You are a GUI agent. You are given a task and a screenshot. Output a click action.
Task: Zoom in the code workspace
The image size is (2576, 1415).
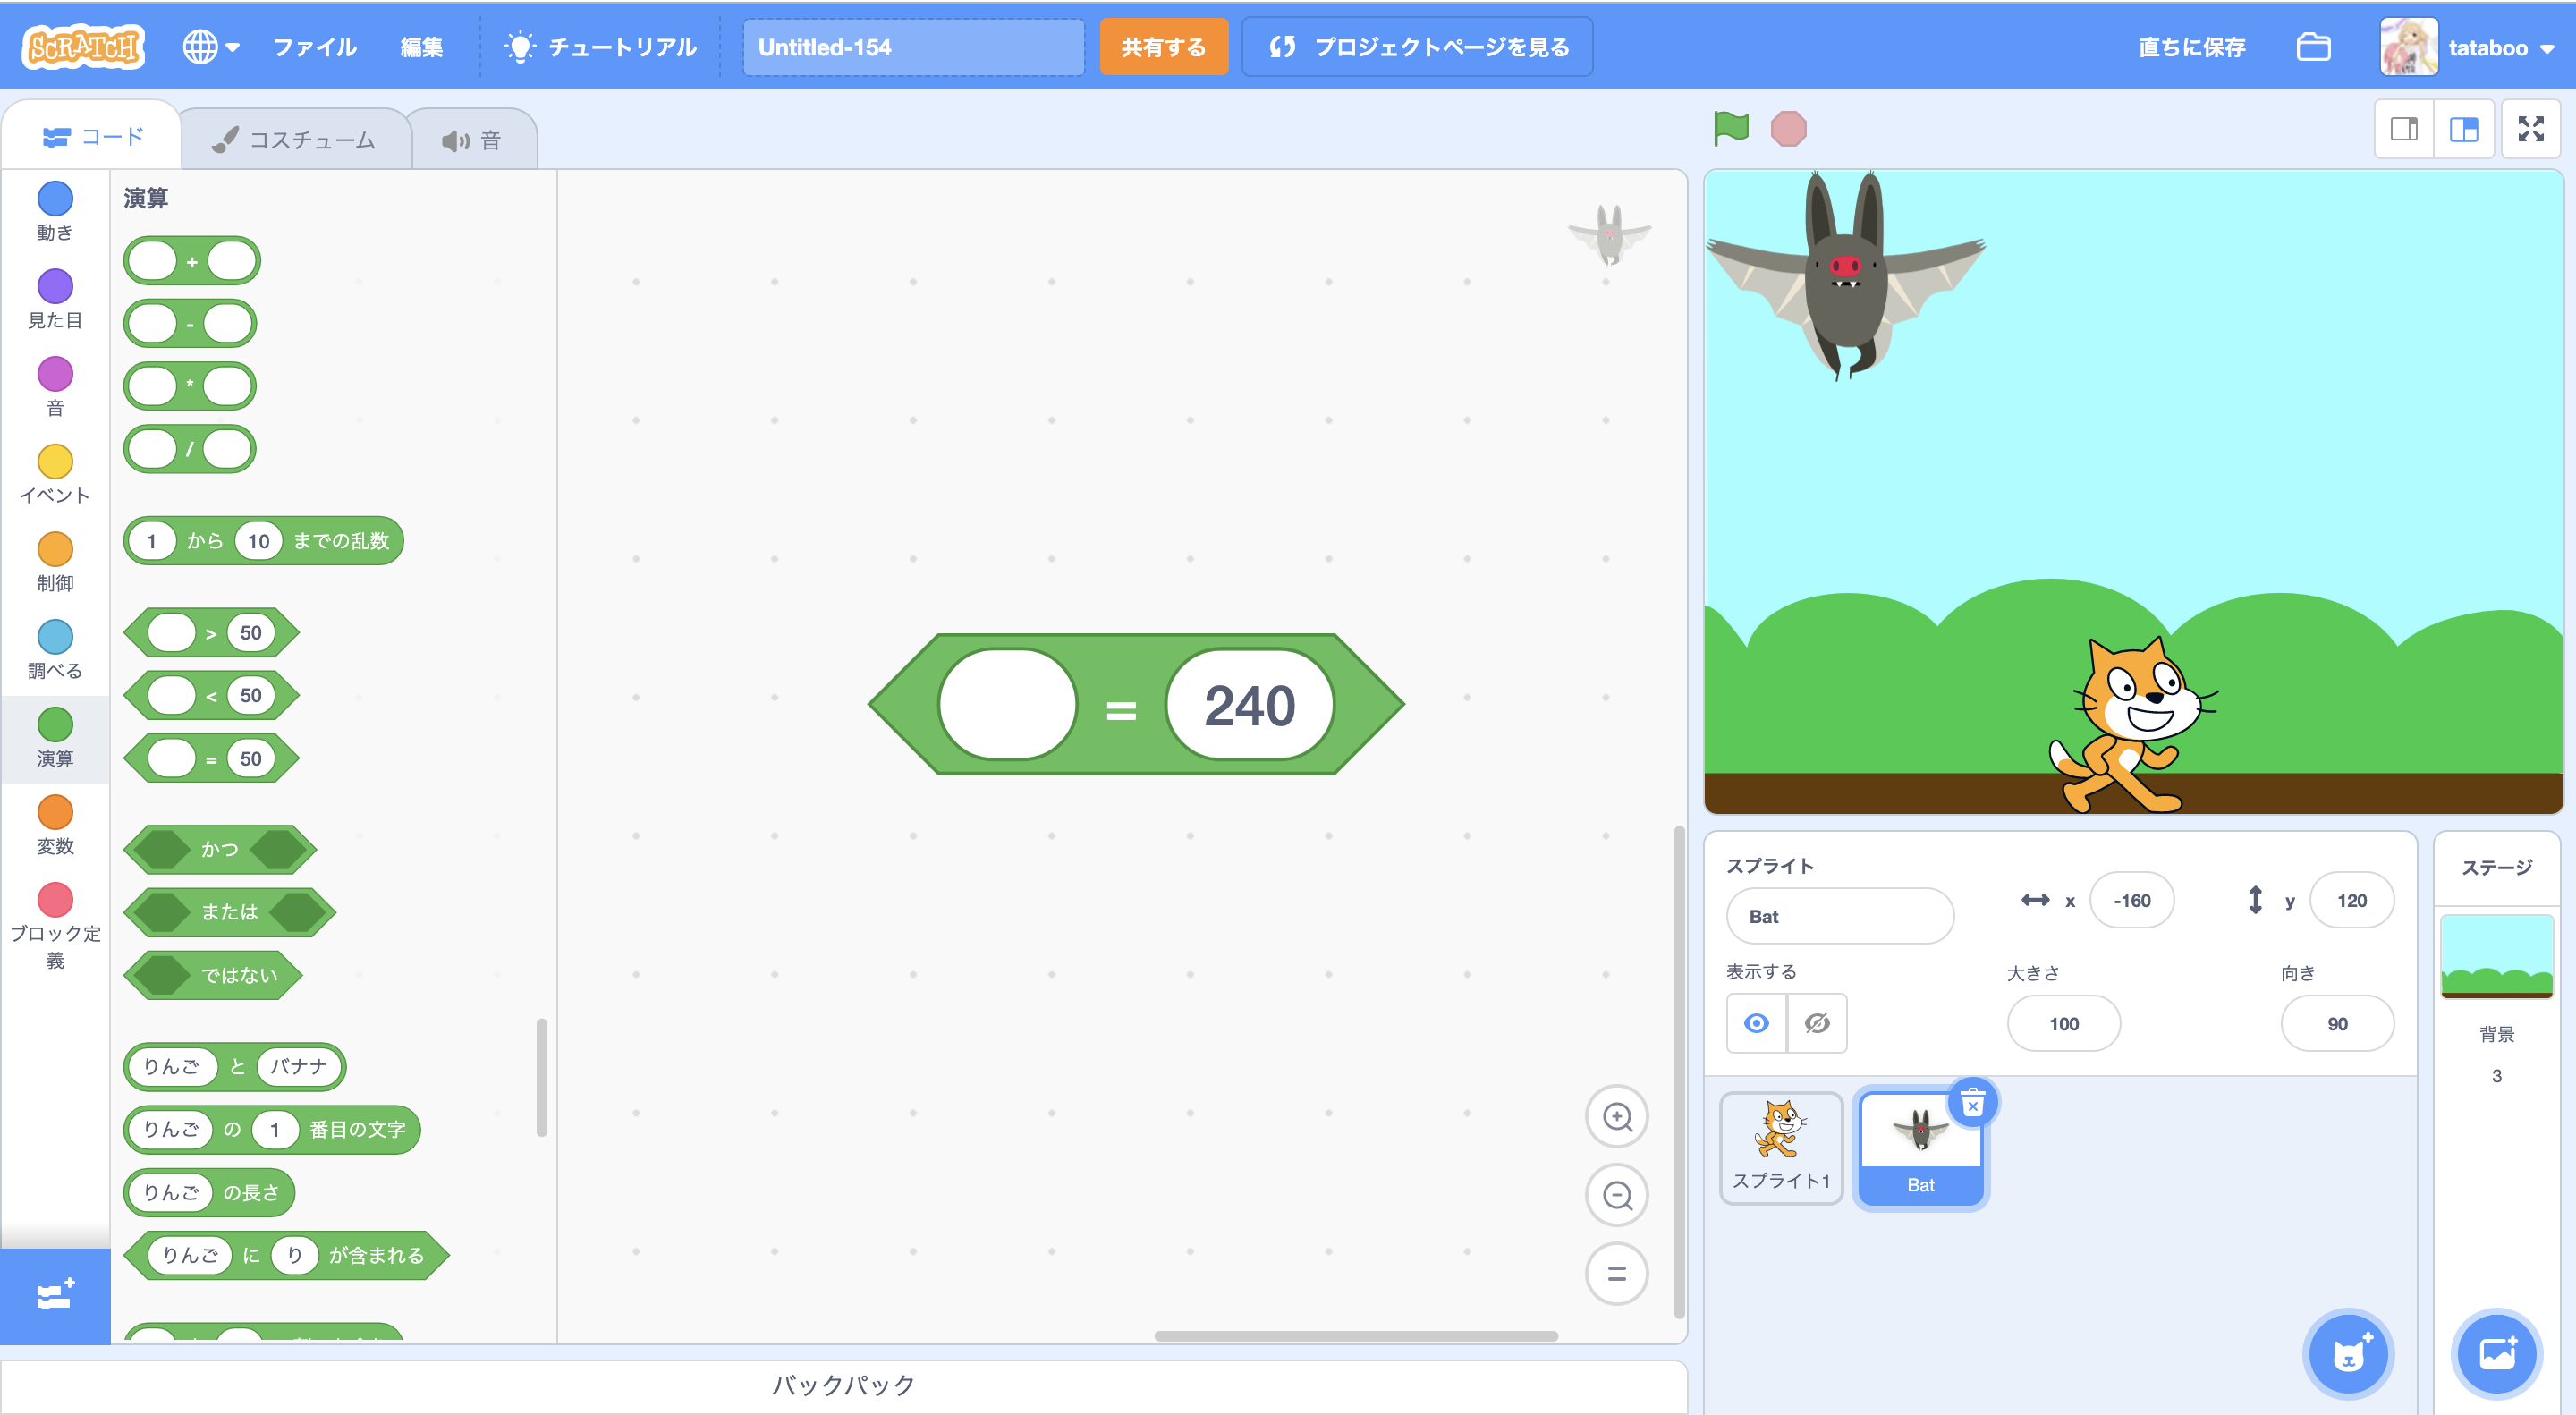pyautogui.click(x=1616, y=1116)
